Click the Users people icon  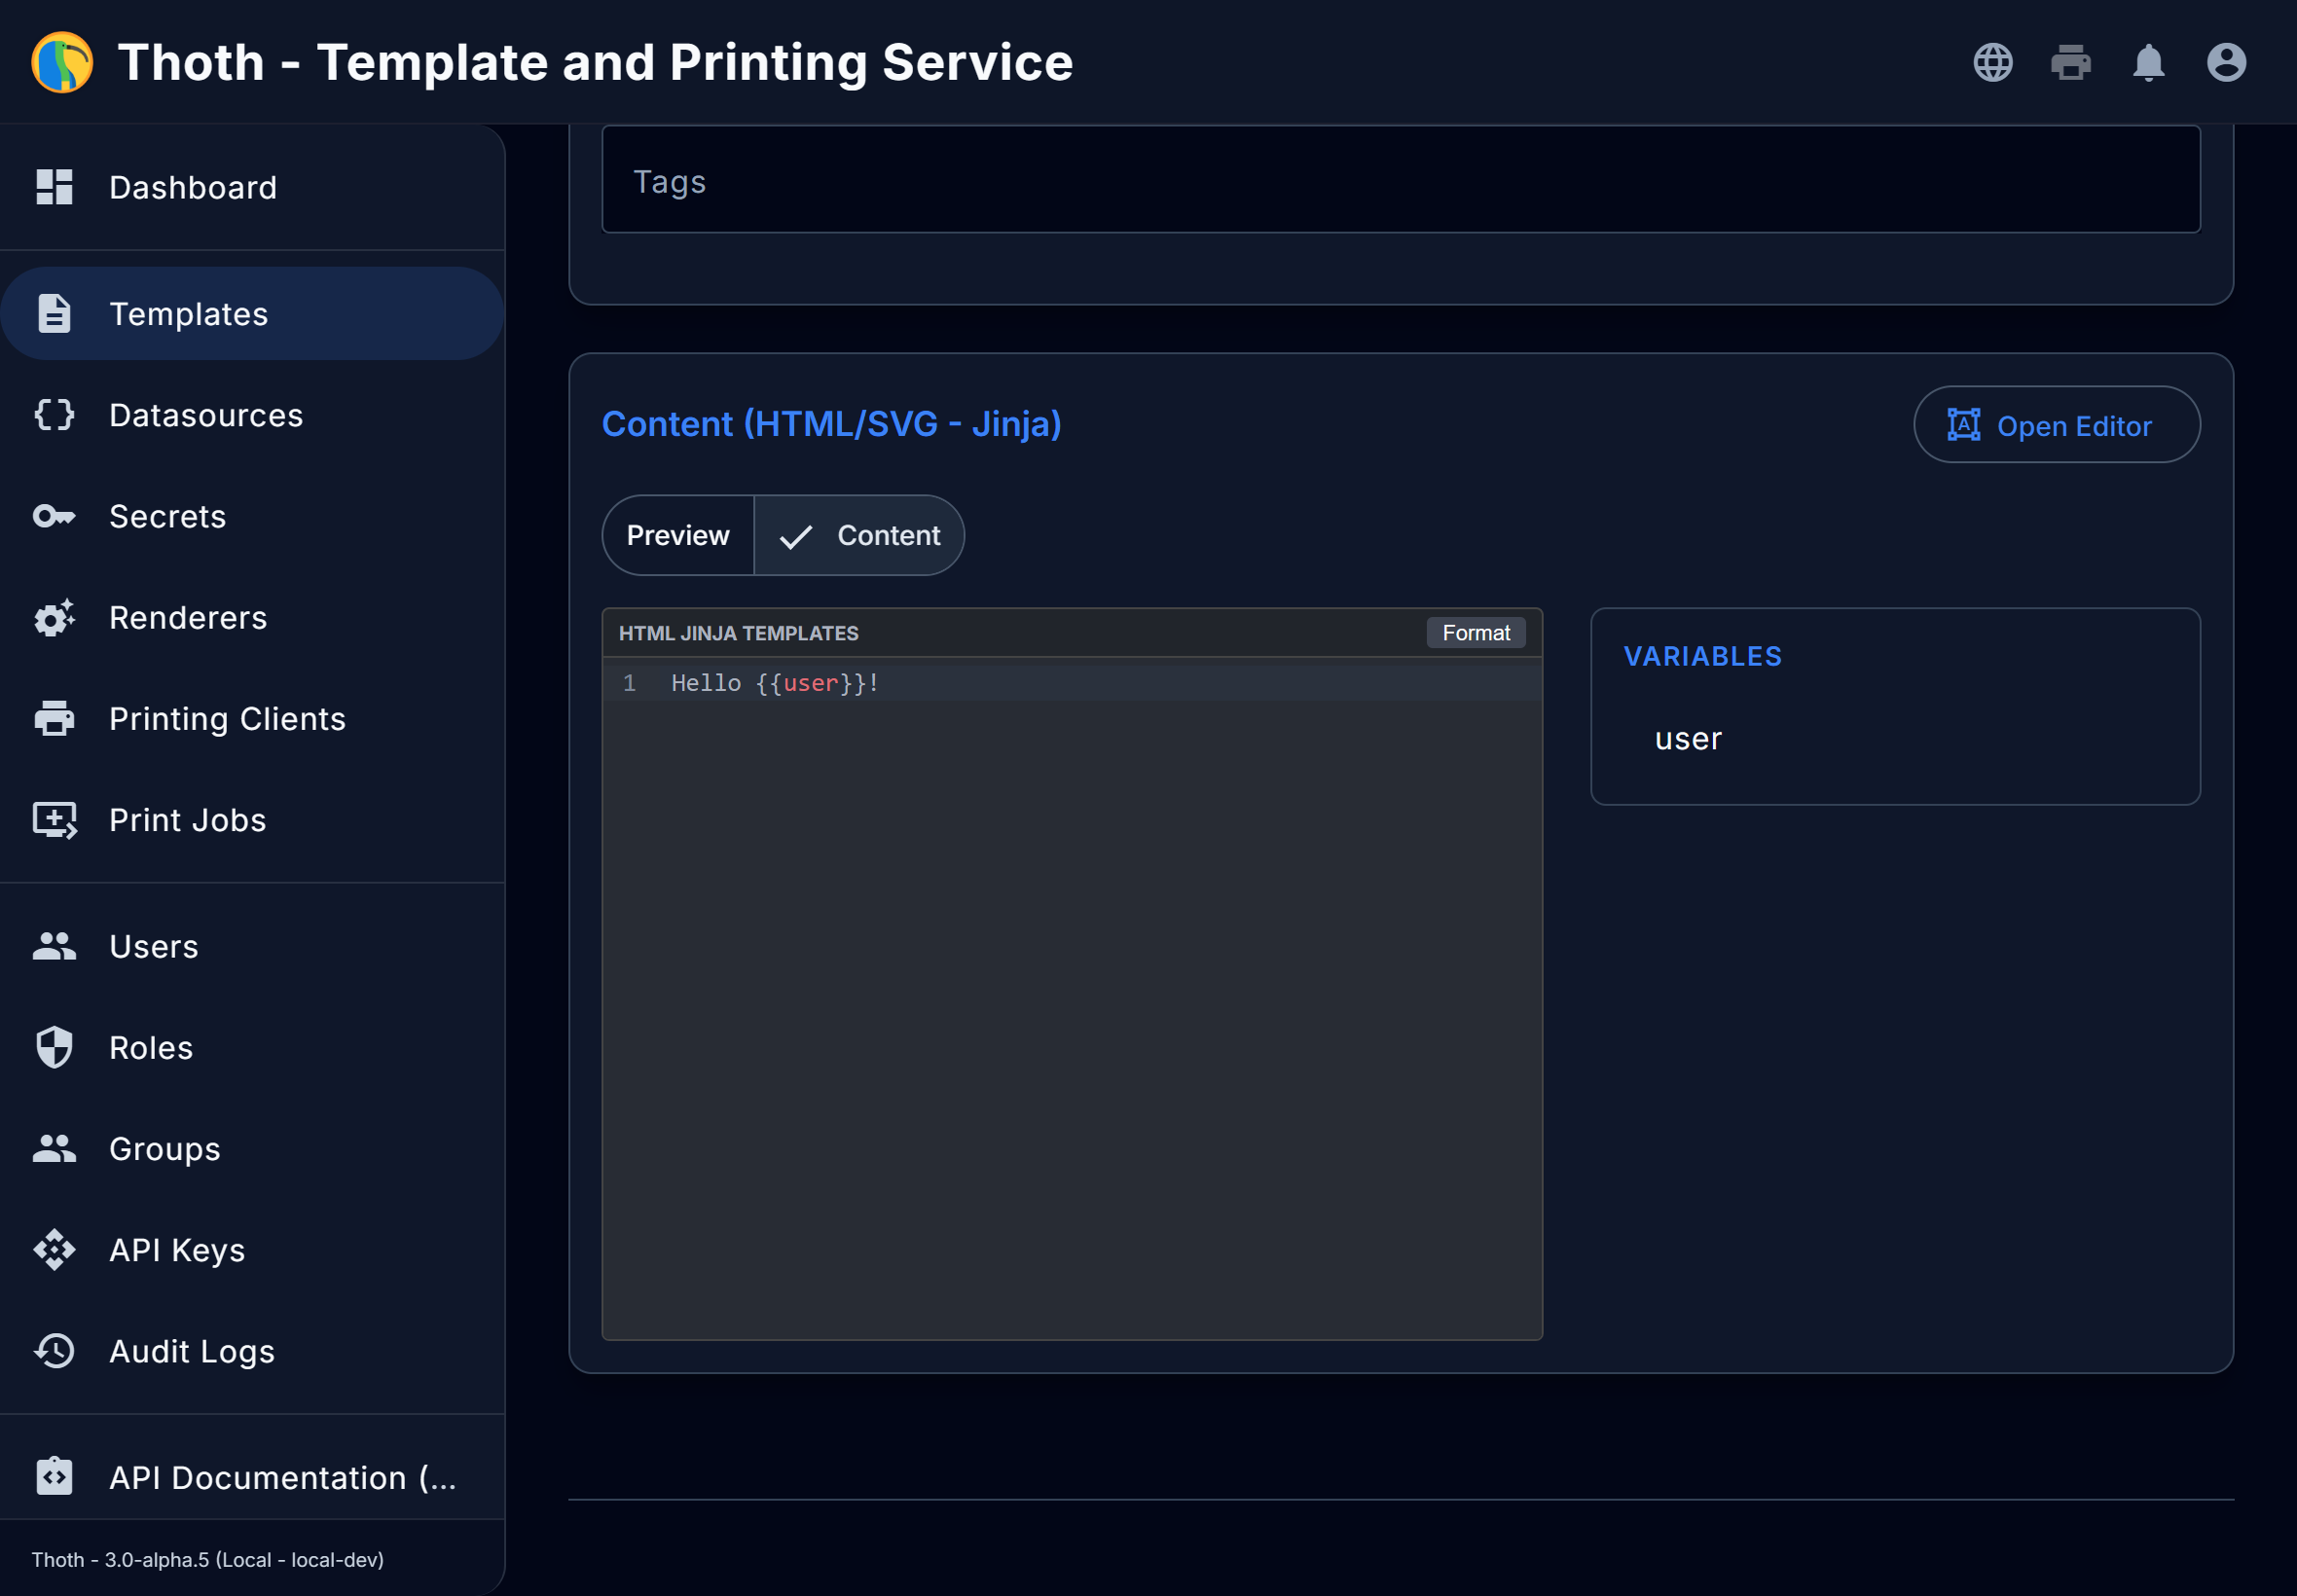pyautogui.click(x=54, y=946)
